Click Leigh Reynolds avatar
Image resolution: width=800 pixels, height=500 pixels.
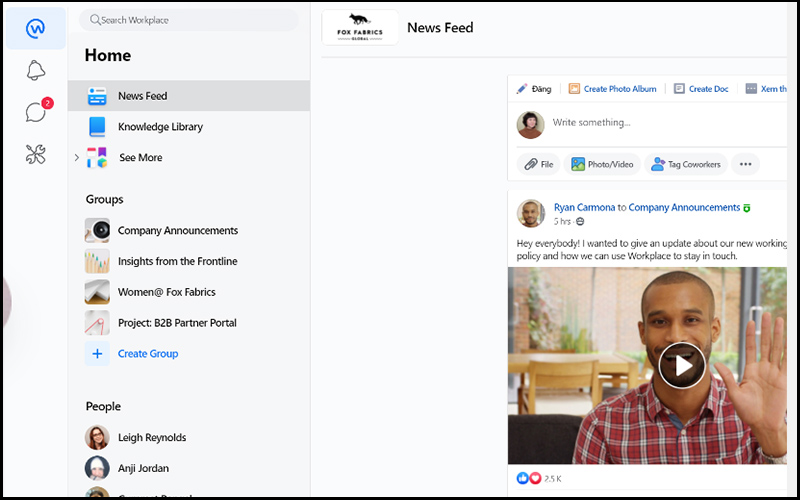click(97, 438)
